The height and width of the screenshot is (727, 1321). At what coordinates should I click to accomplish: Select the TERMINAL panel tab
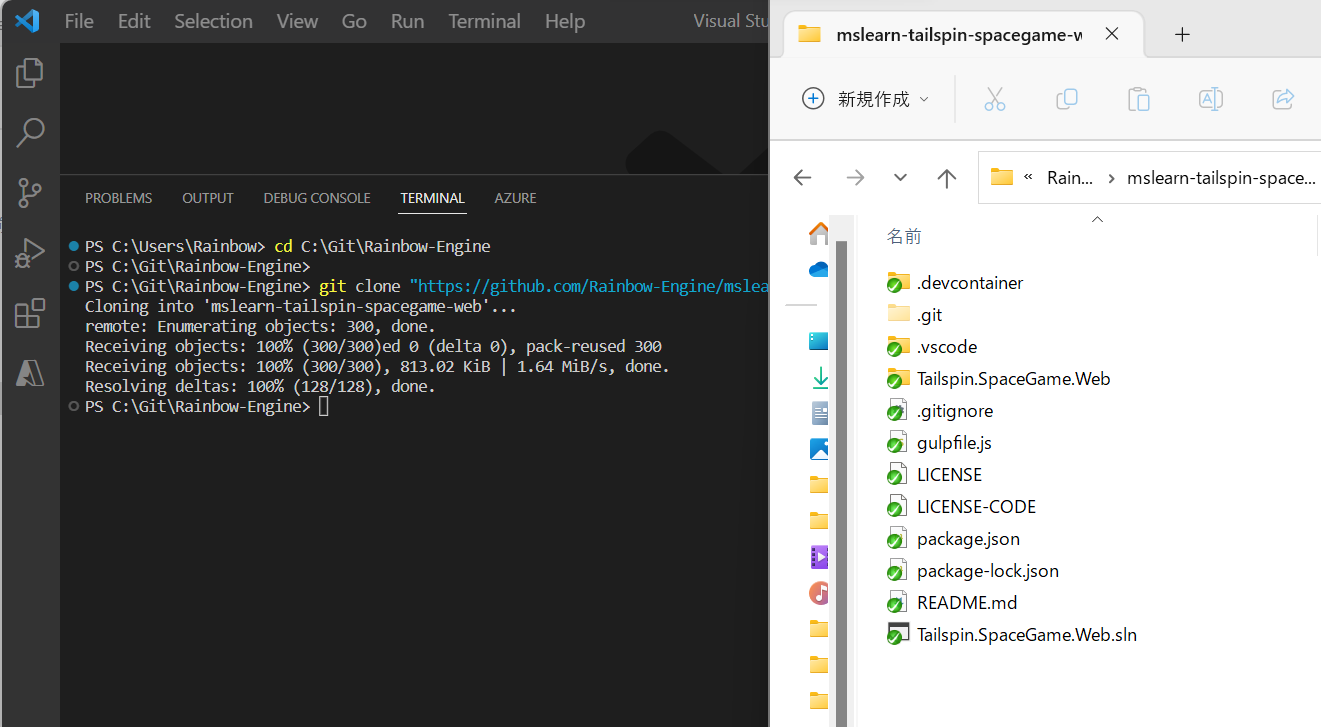tap(432, 198)
